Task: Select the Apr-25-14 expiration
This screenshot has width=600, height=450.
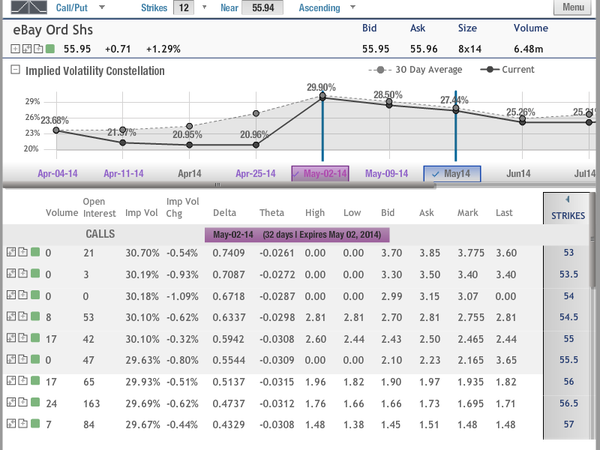Action: pos(256,174)
